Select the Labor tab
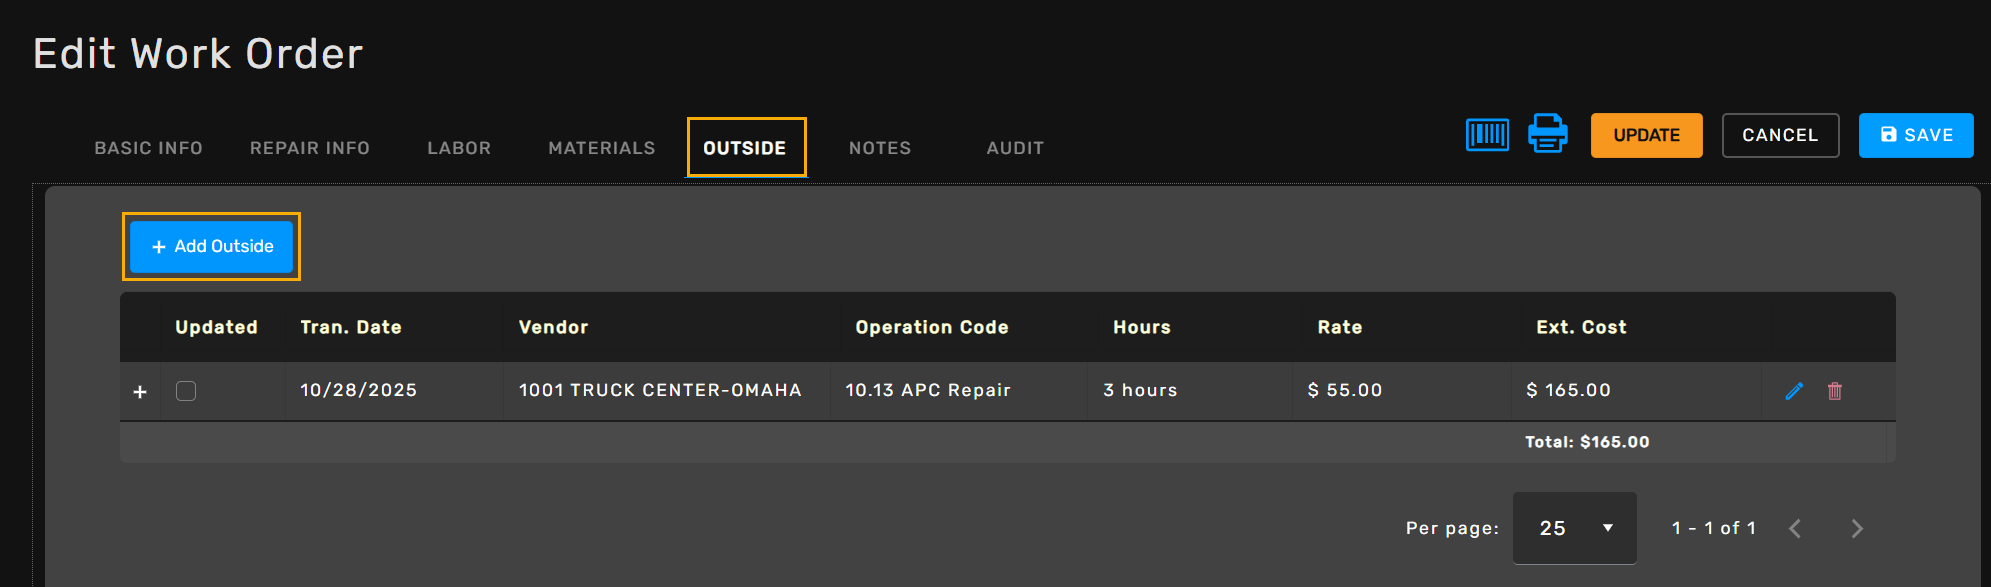This screenshot has height=587, width=1991. [x=459, y=148]
